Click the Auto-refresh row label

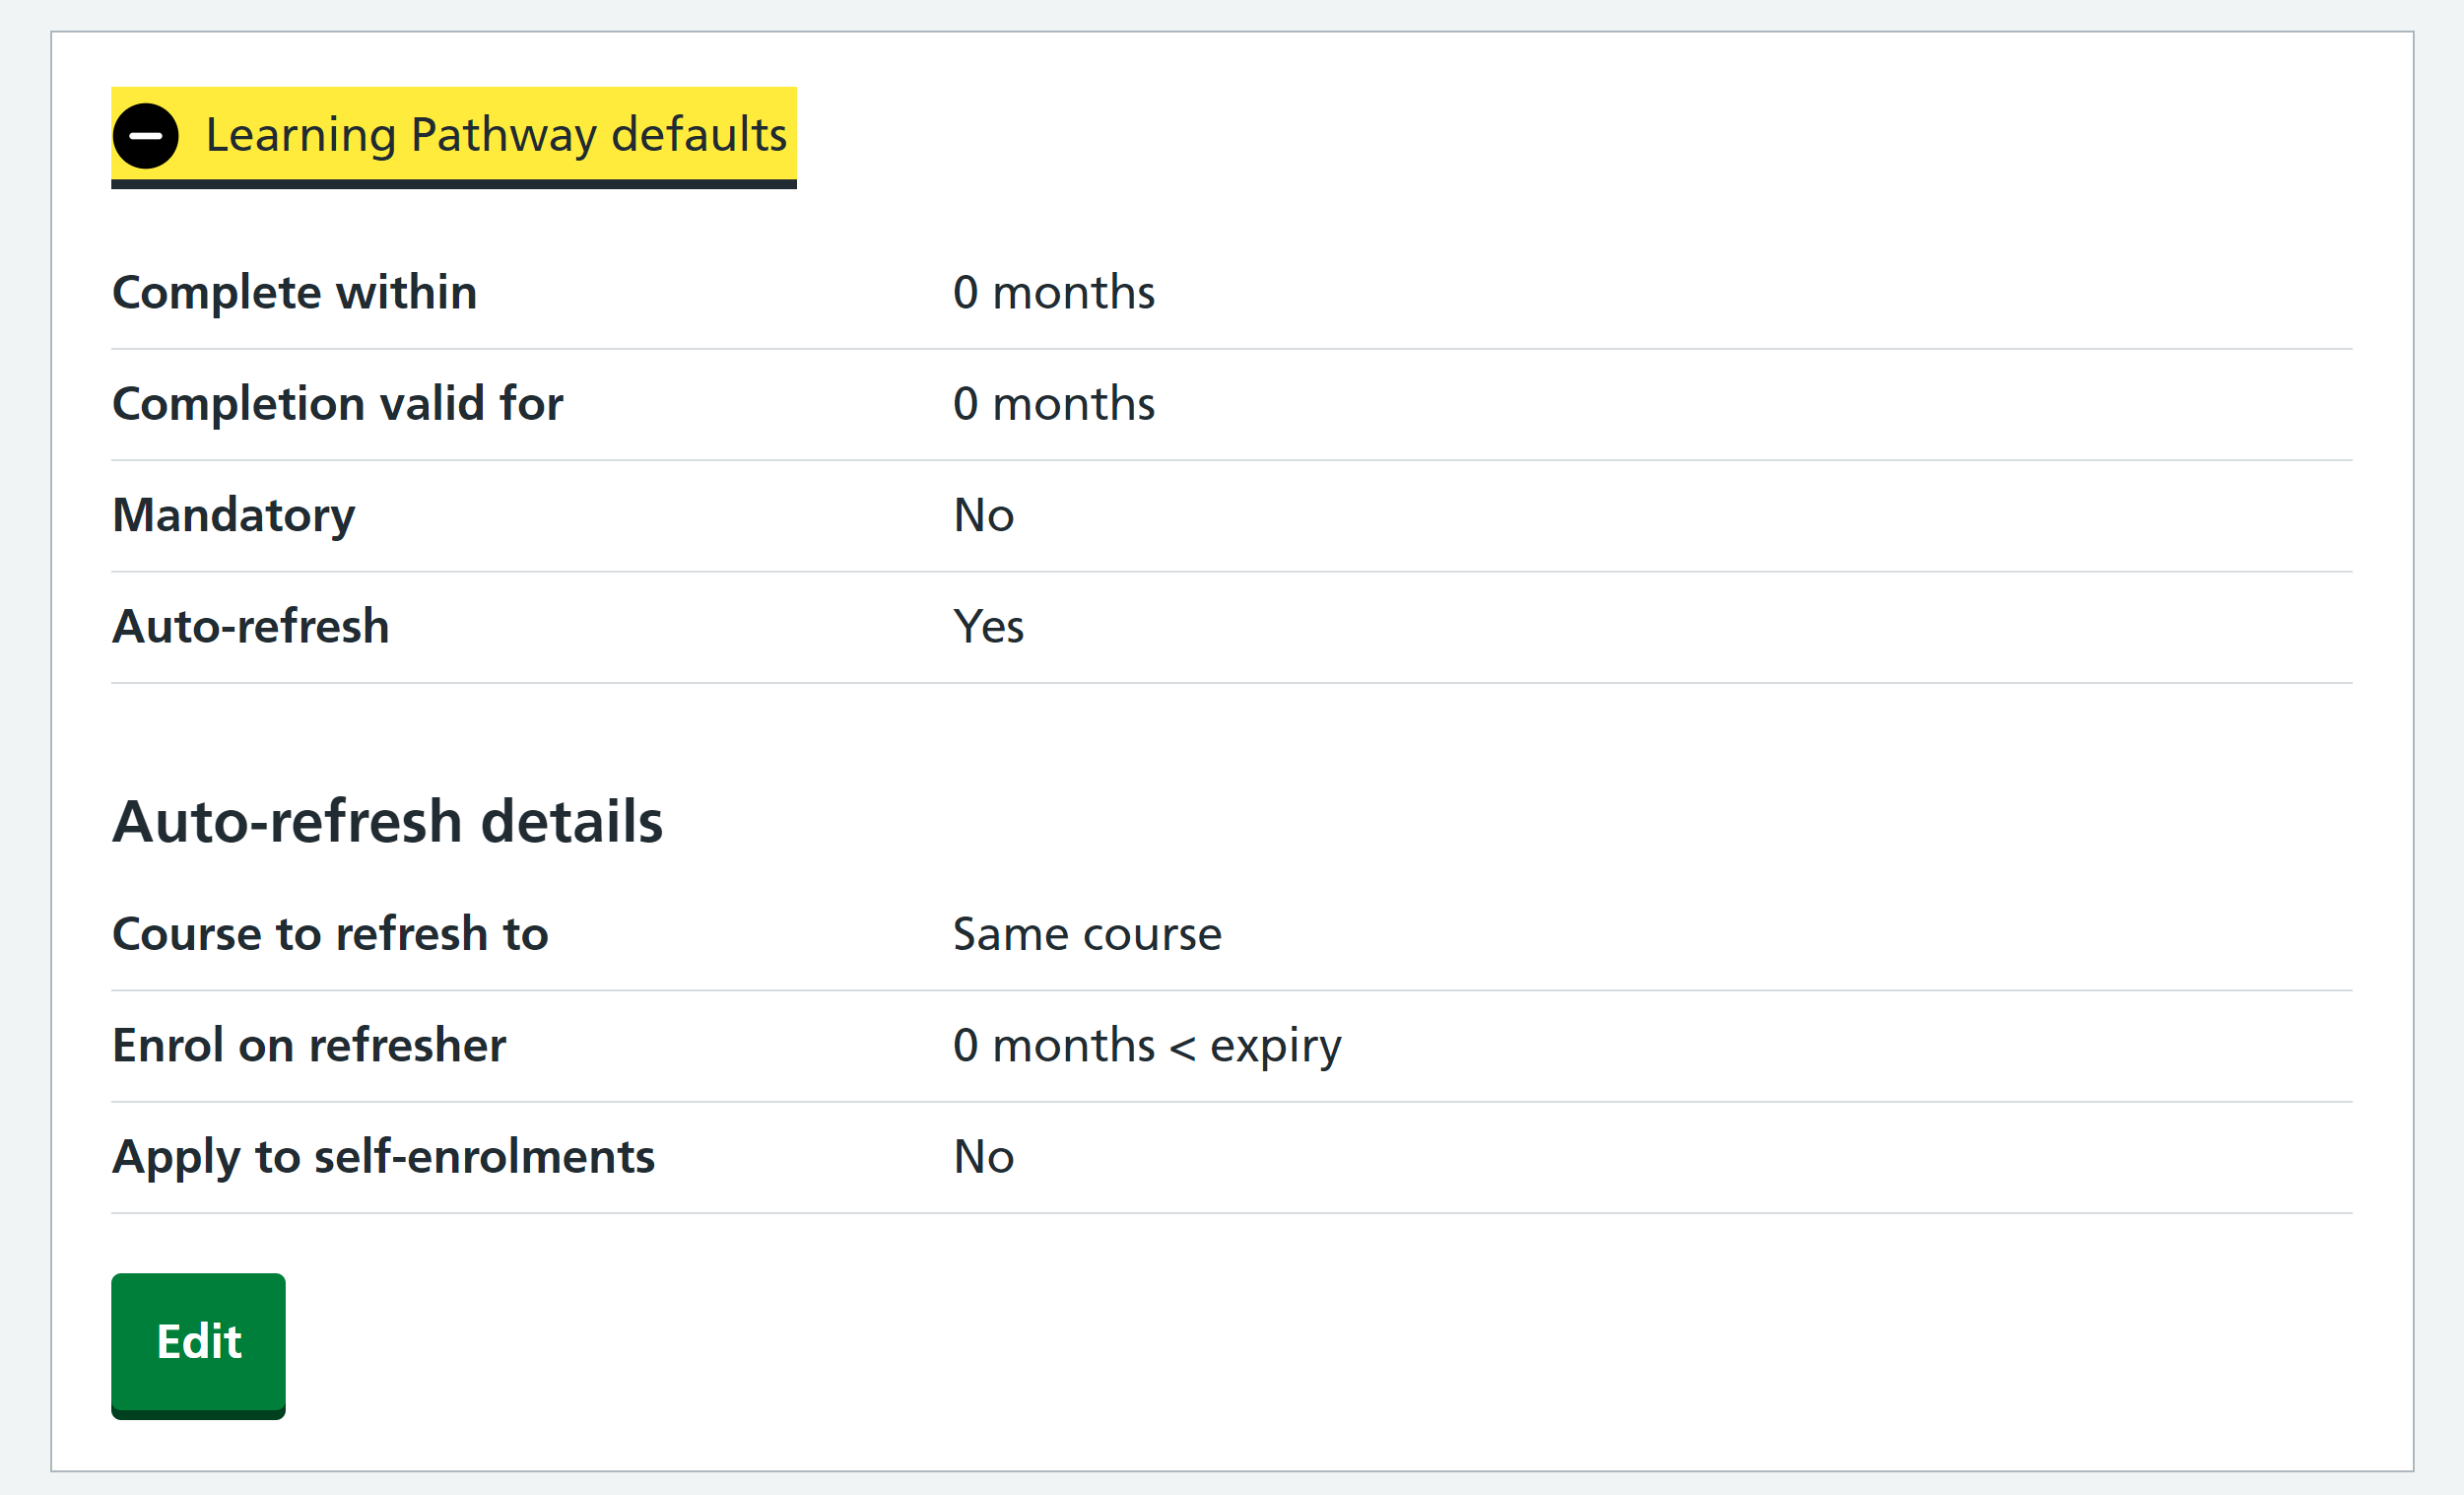click(x=250, y=627)
